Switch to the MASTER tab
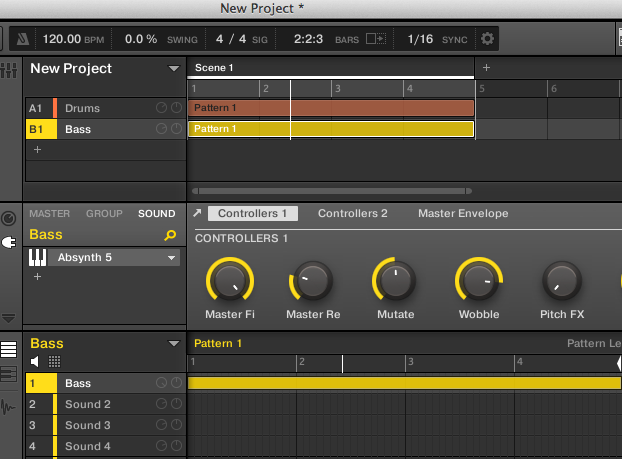 [x=50, y=213]
